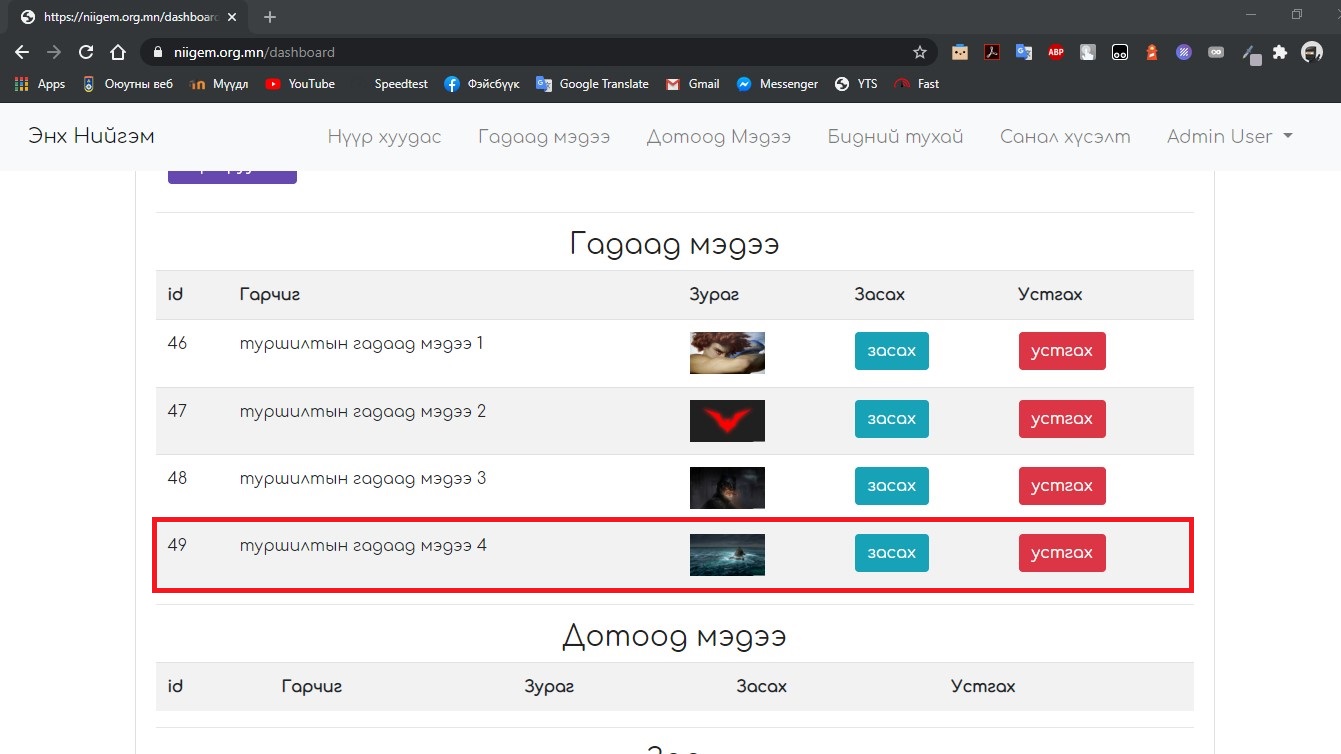Open the Google Translate extension icon in toolbar
The image size is (1341, 754).
1024,52
